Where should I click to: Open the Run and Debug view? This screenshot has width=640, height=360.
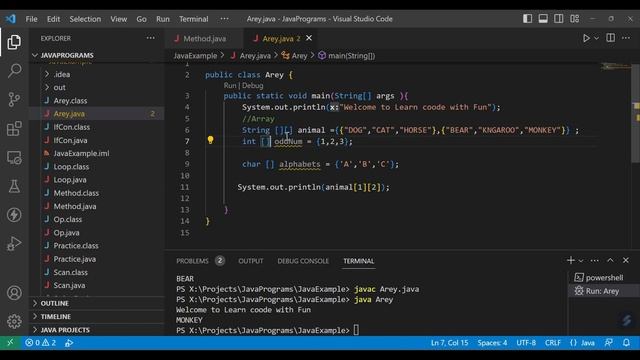coord(14,244)
